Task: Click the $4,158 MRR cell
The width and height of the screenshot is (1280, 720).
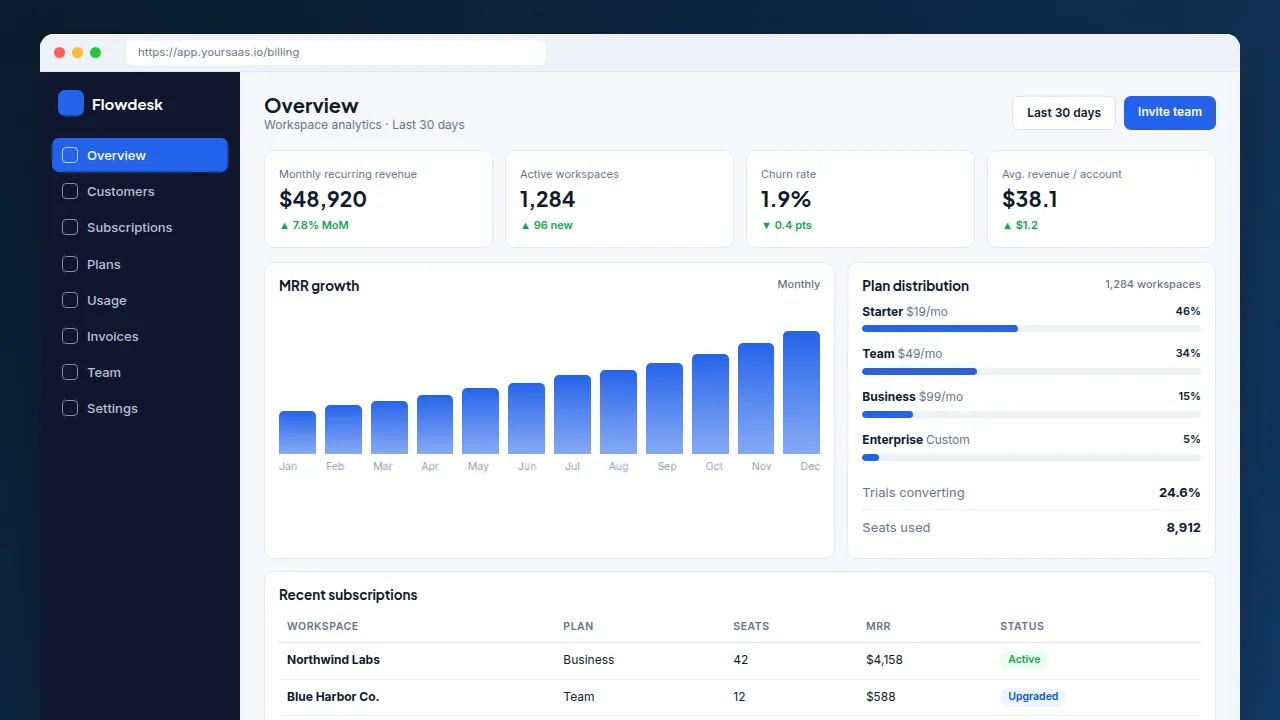Action: coord(884,660)
